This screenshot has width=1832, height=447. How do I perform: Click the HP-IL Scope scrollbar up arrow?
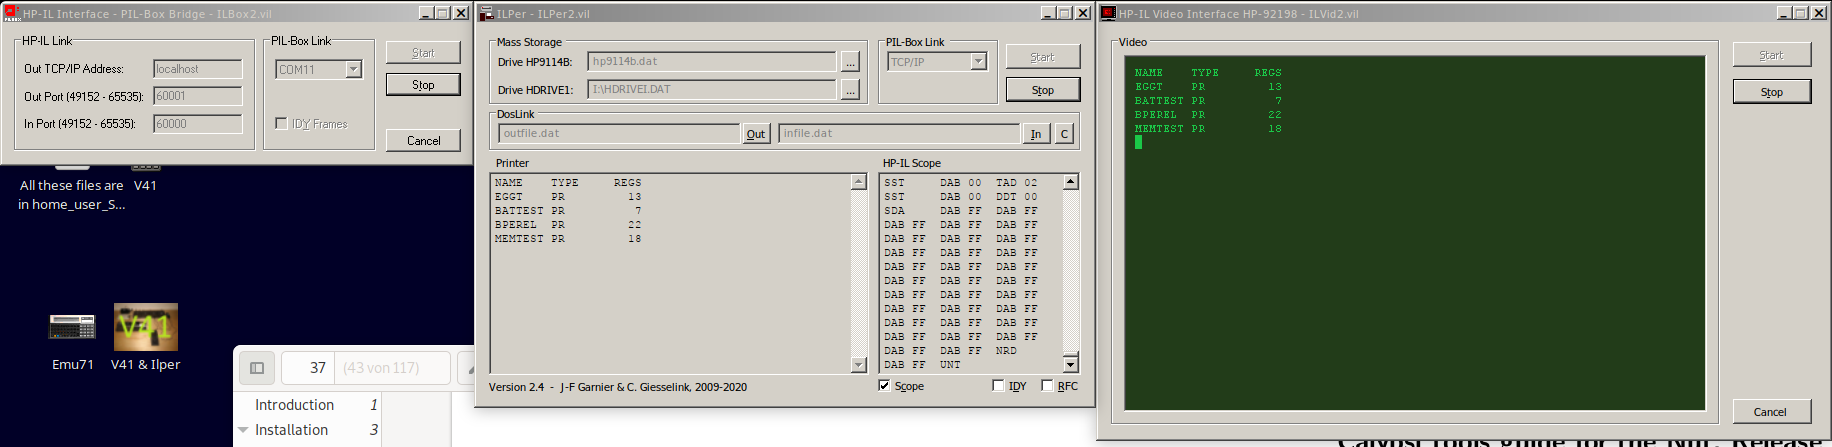point(1071,182)
